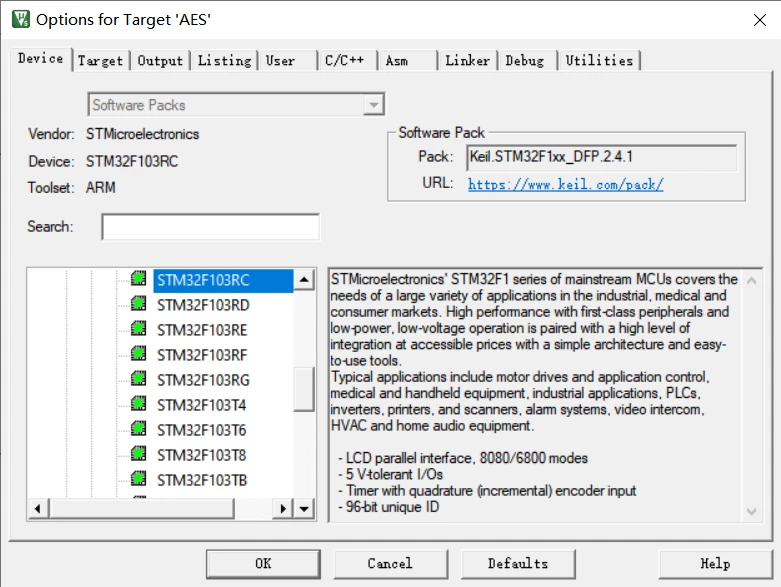The width and height of the screenshot is (781, 587).
Task: Open Help for this dialog
Action: [x=715, y=564]
